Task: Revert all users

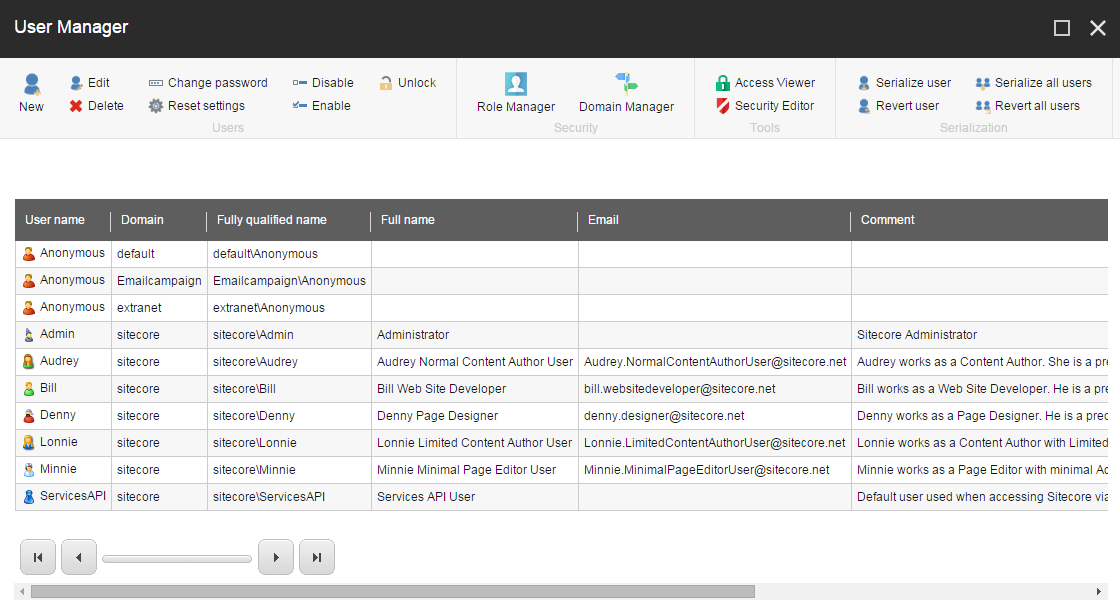Action: tap(1032, 105)
